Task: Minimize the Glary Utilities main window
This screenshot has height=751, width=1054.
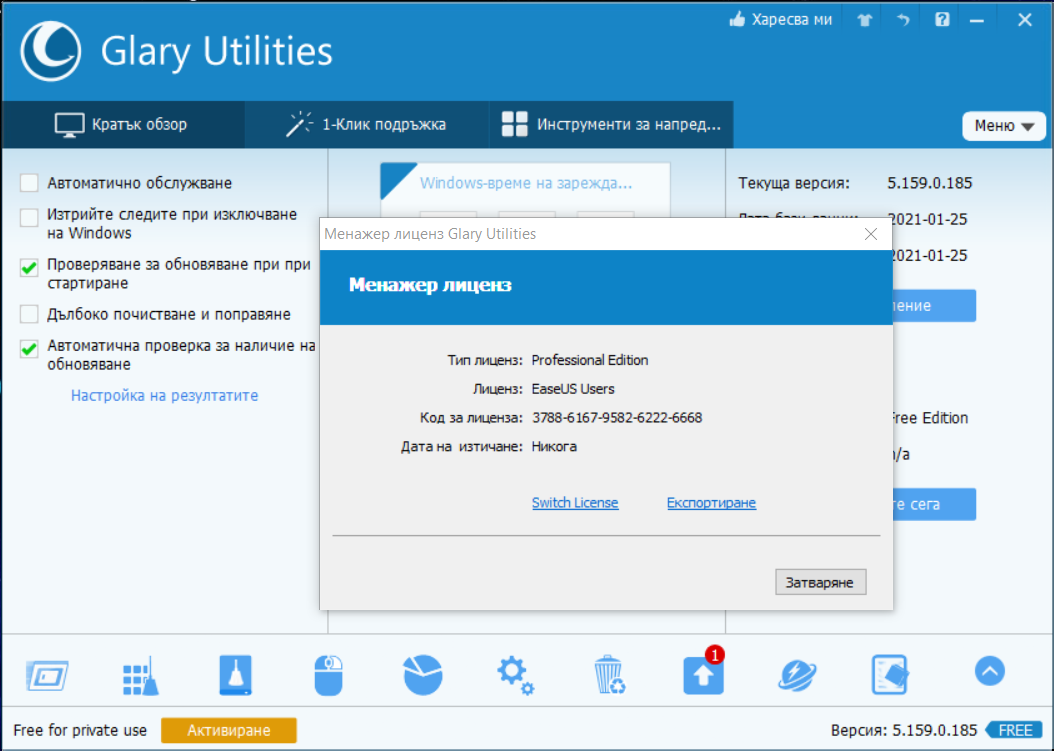Action: click(977, 21)
